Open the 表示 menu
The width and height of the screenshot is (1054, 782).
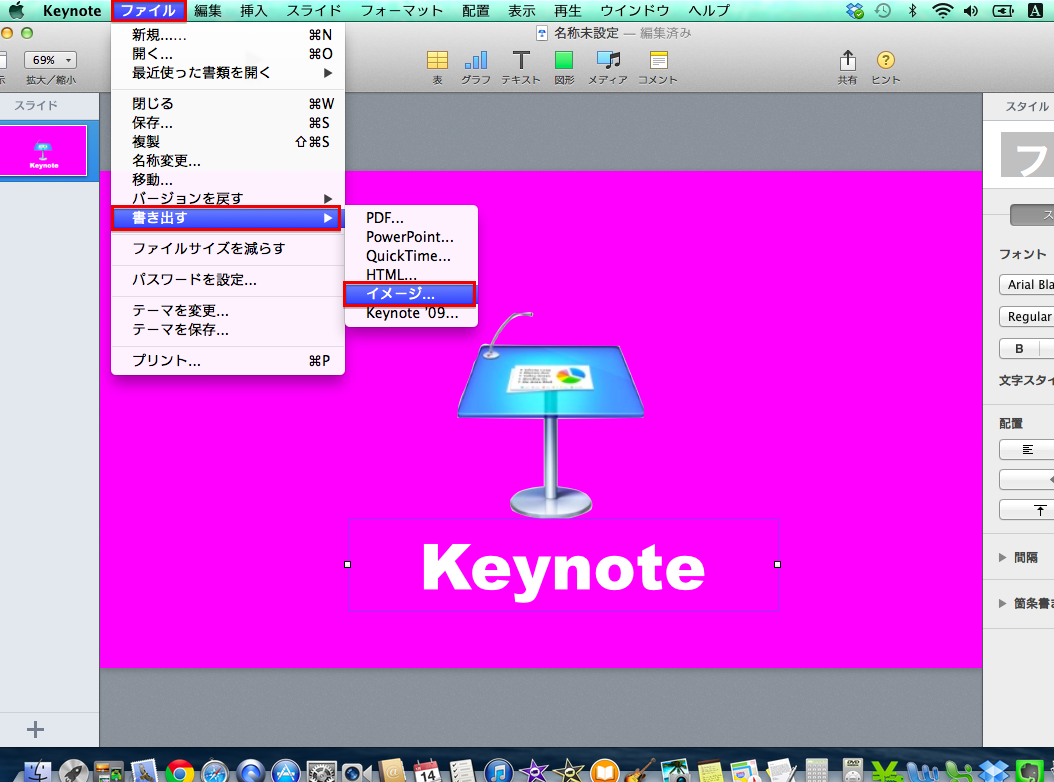[x=521, y=10]
